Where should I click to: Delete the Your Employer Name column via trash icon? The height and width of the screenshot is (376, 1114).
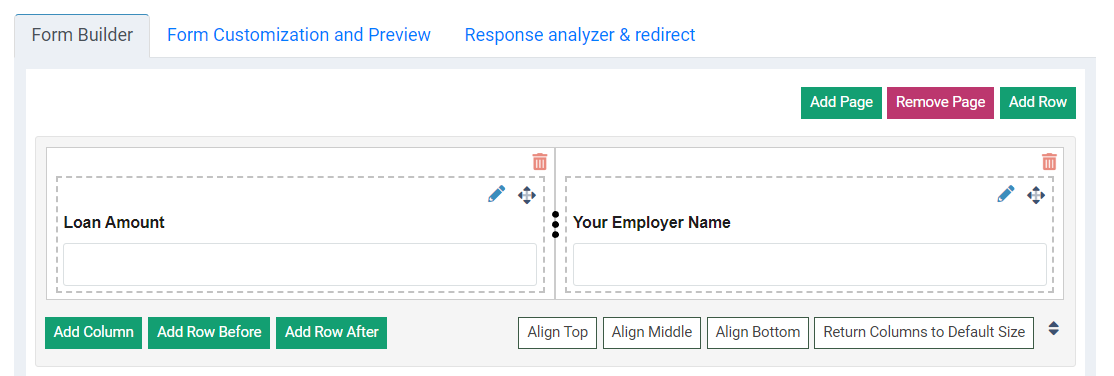coord(1049,161)
